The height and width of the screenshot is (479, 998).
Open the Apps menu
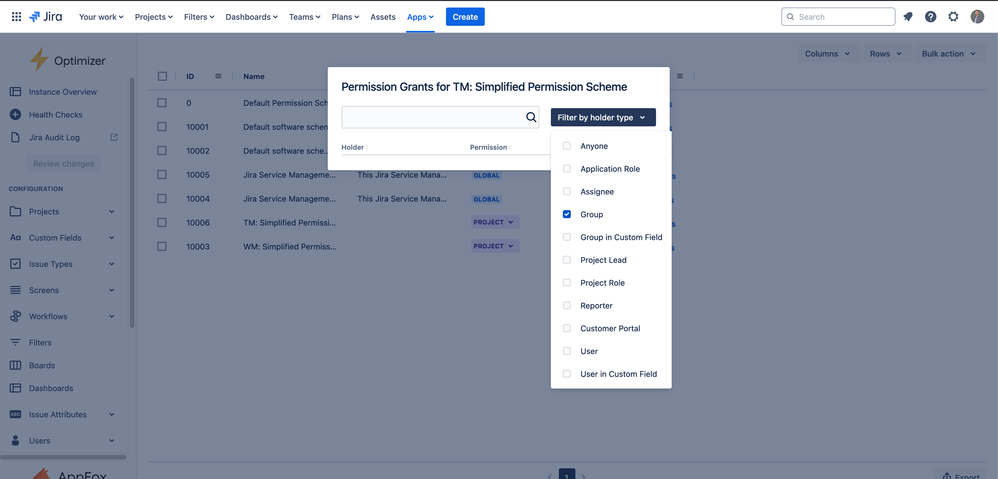click(x=421, y=17)
